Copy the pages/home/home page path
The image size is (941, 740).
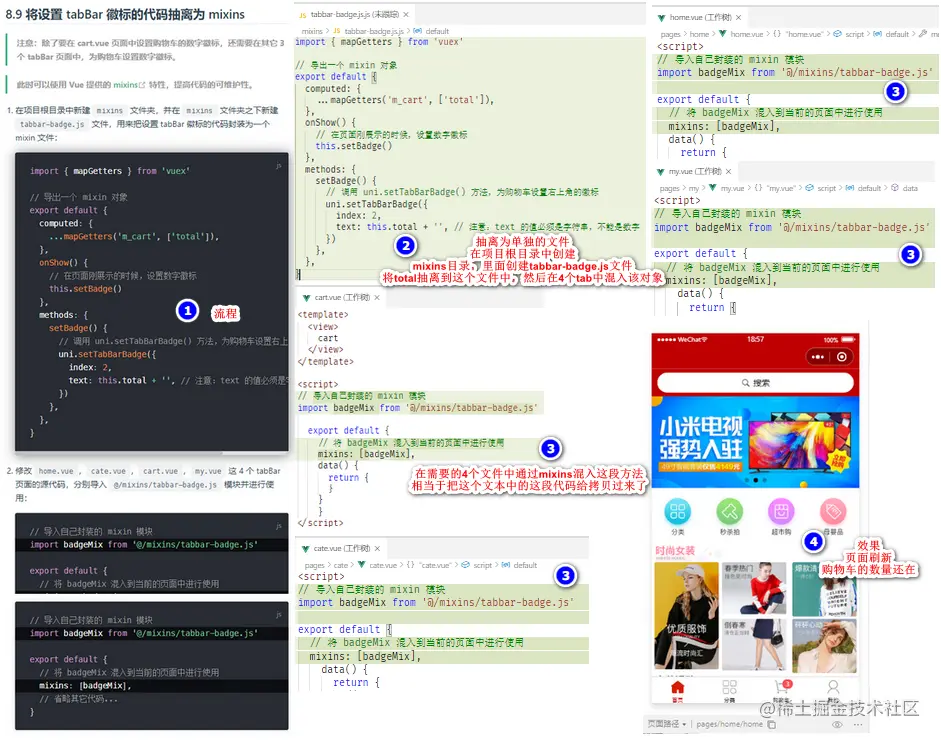pos(772,724)
